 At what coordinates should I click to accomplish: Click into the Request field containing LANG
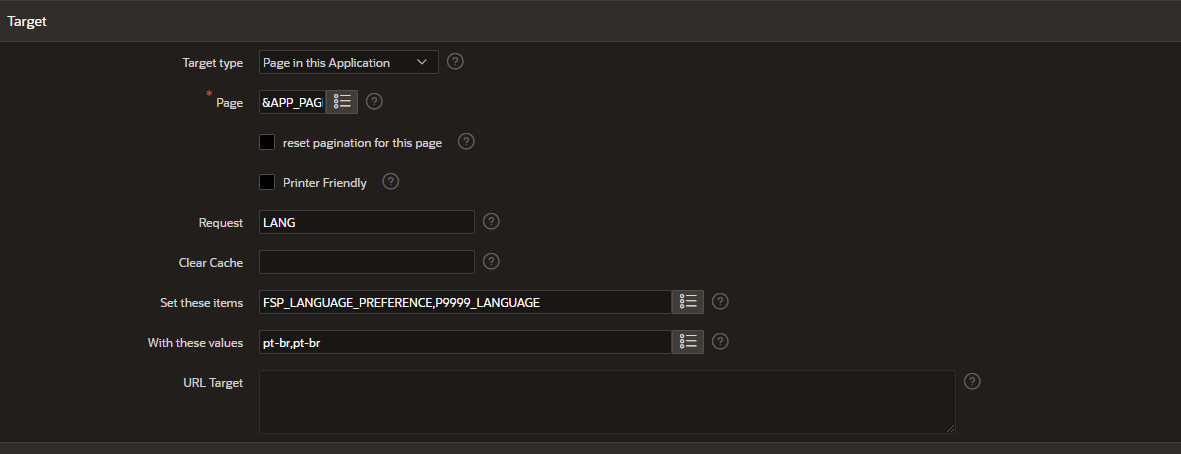pos(367,222)
